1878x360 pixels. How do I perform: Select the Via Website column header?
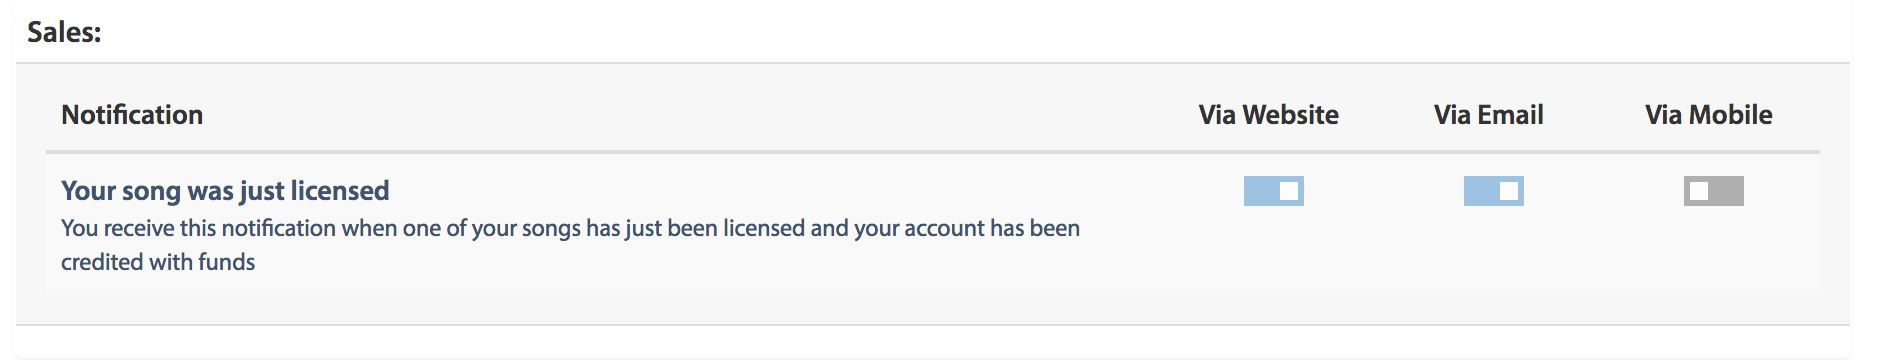(1268, 115)
